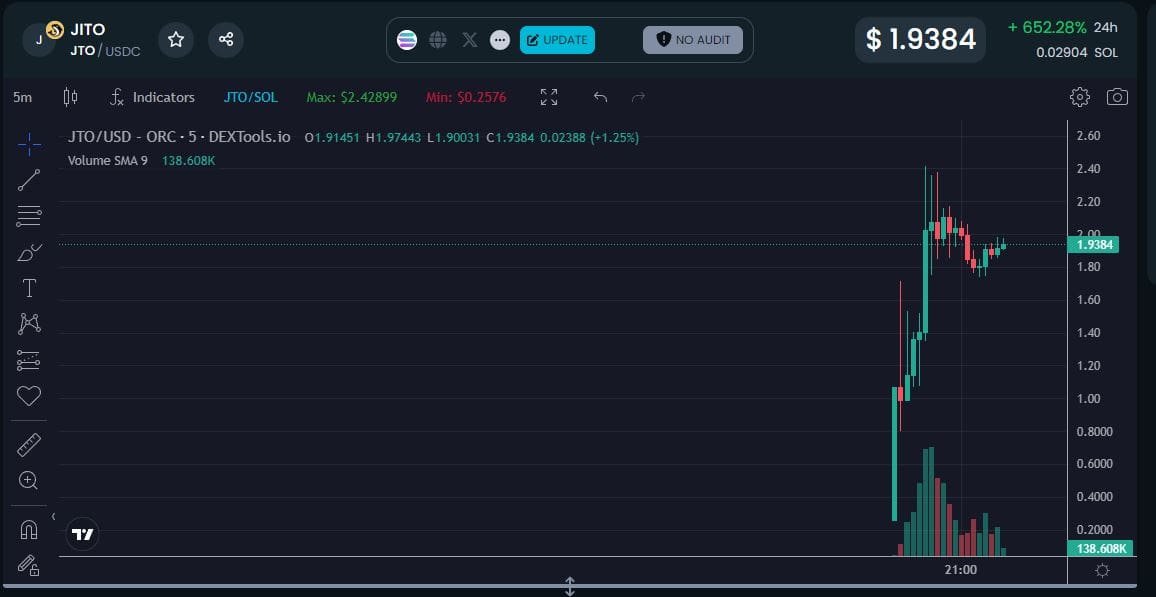
Task: Click the NO AUDIT badge
Action: (691, 39)
